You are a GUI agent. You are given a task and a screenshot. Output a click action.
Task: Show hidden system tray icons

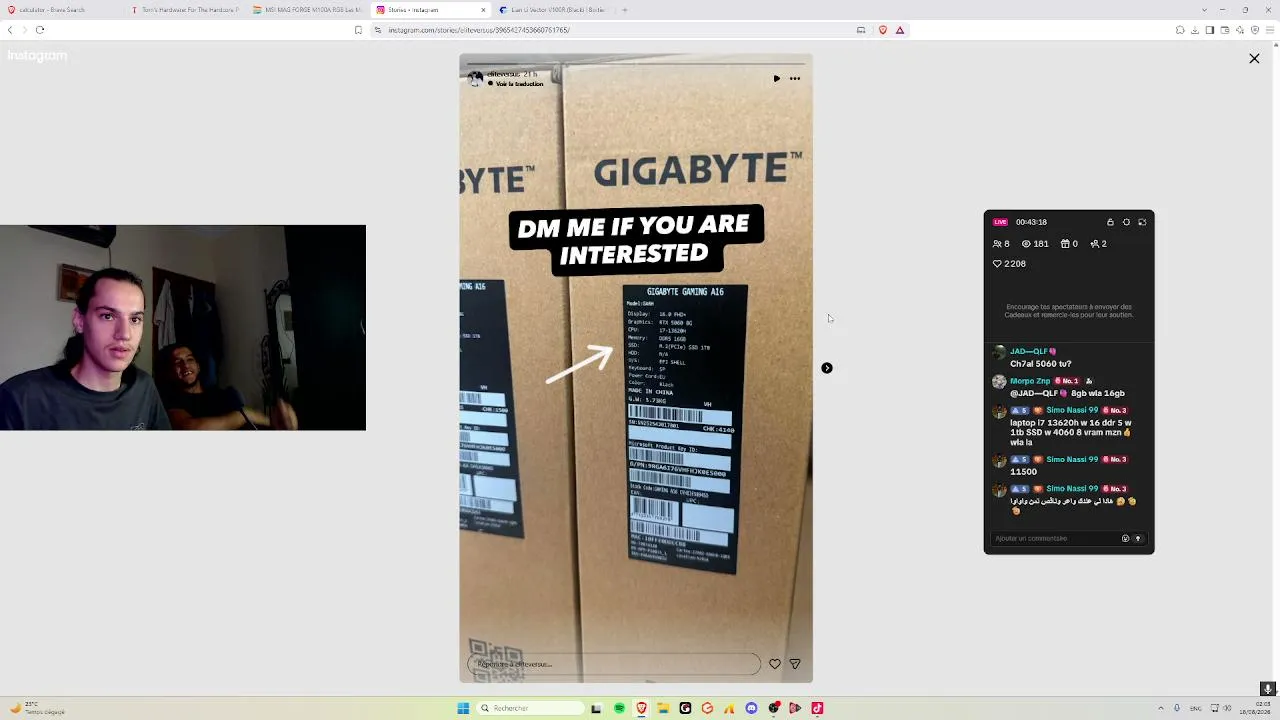1160,708
